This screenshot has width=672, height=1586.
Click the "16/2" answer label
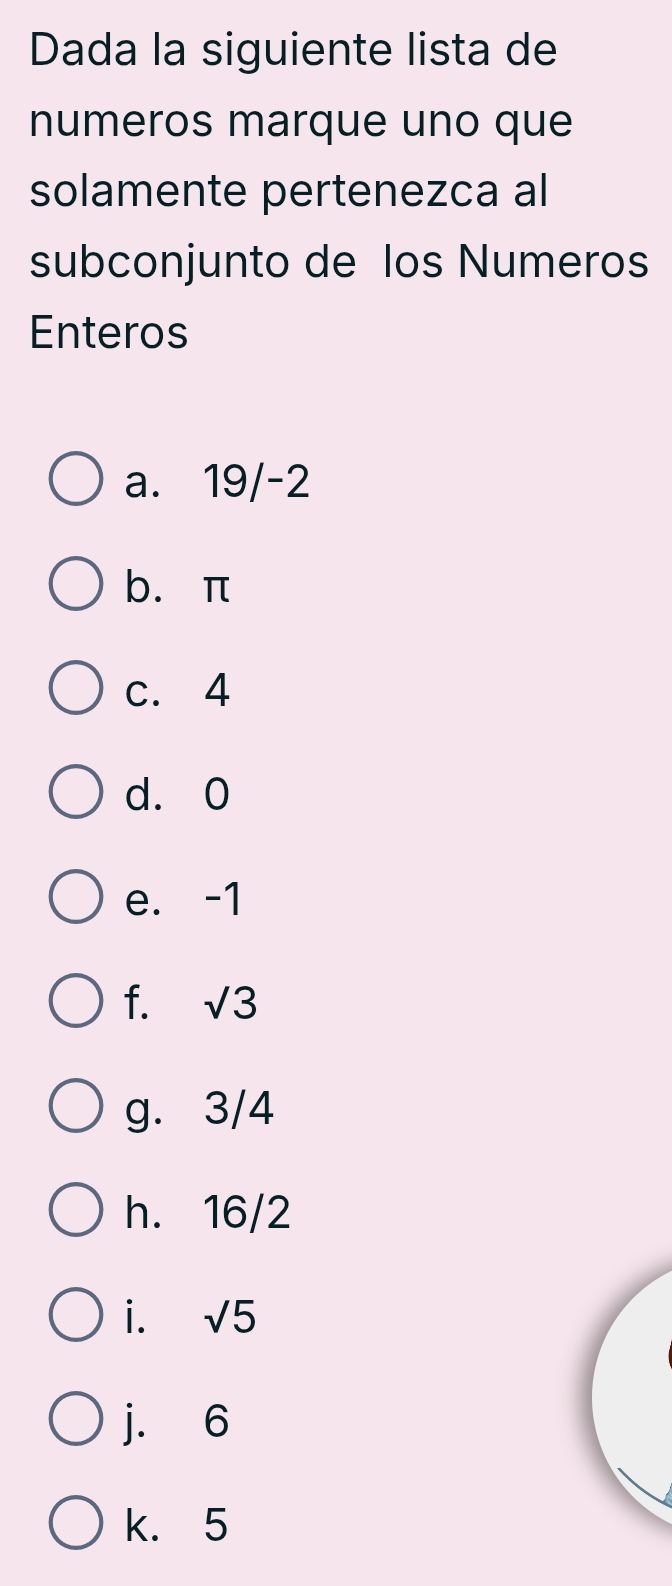pos(247,1214)
